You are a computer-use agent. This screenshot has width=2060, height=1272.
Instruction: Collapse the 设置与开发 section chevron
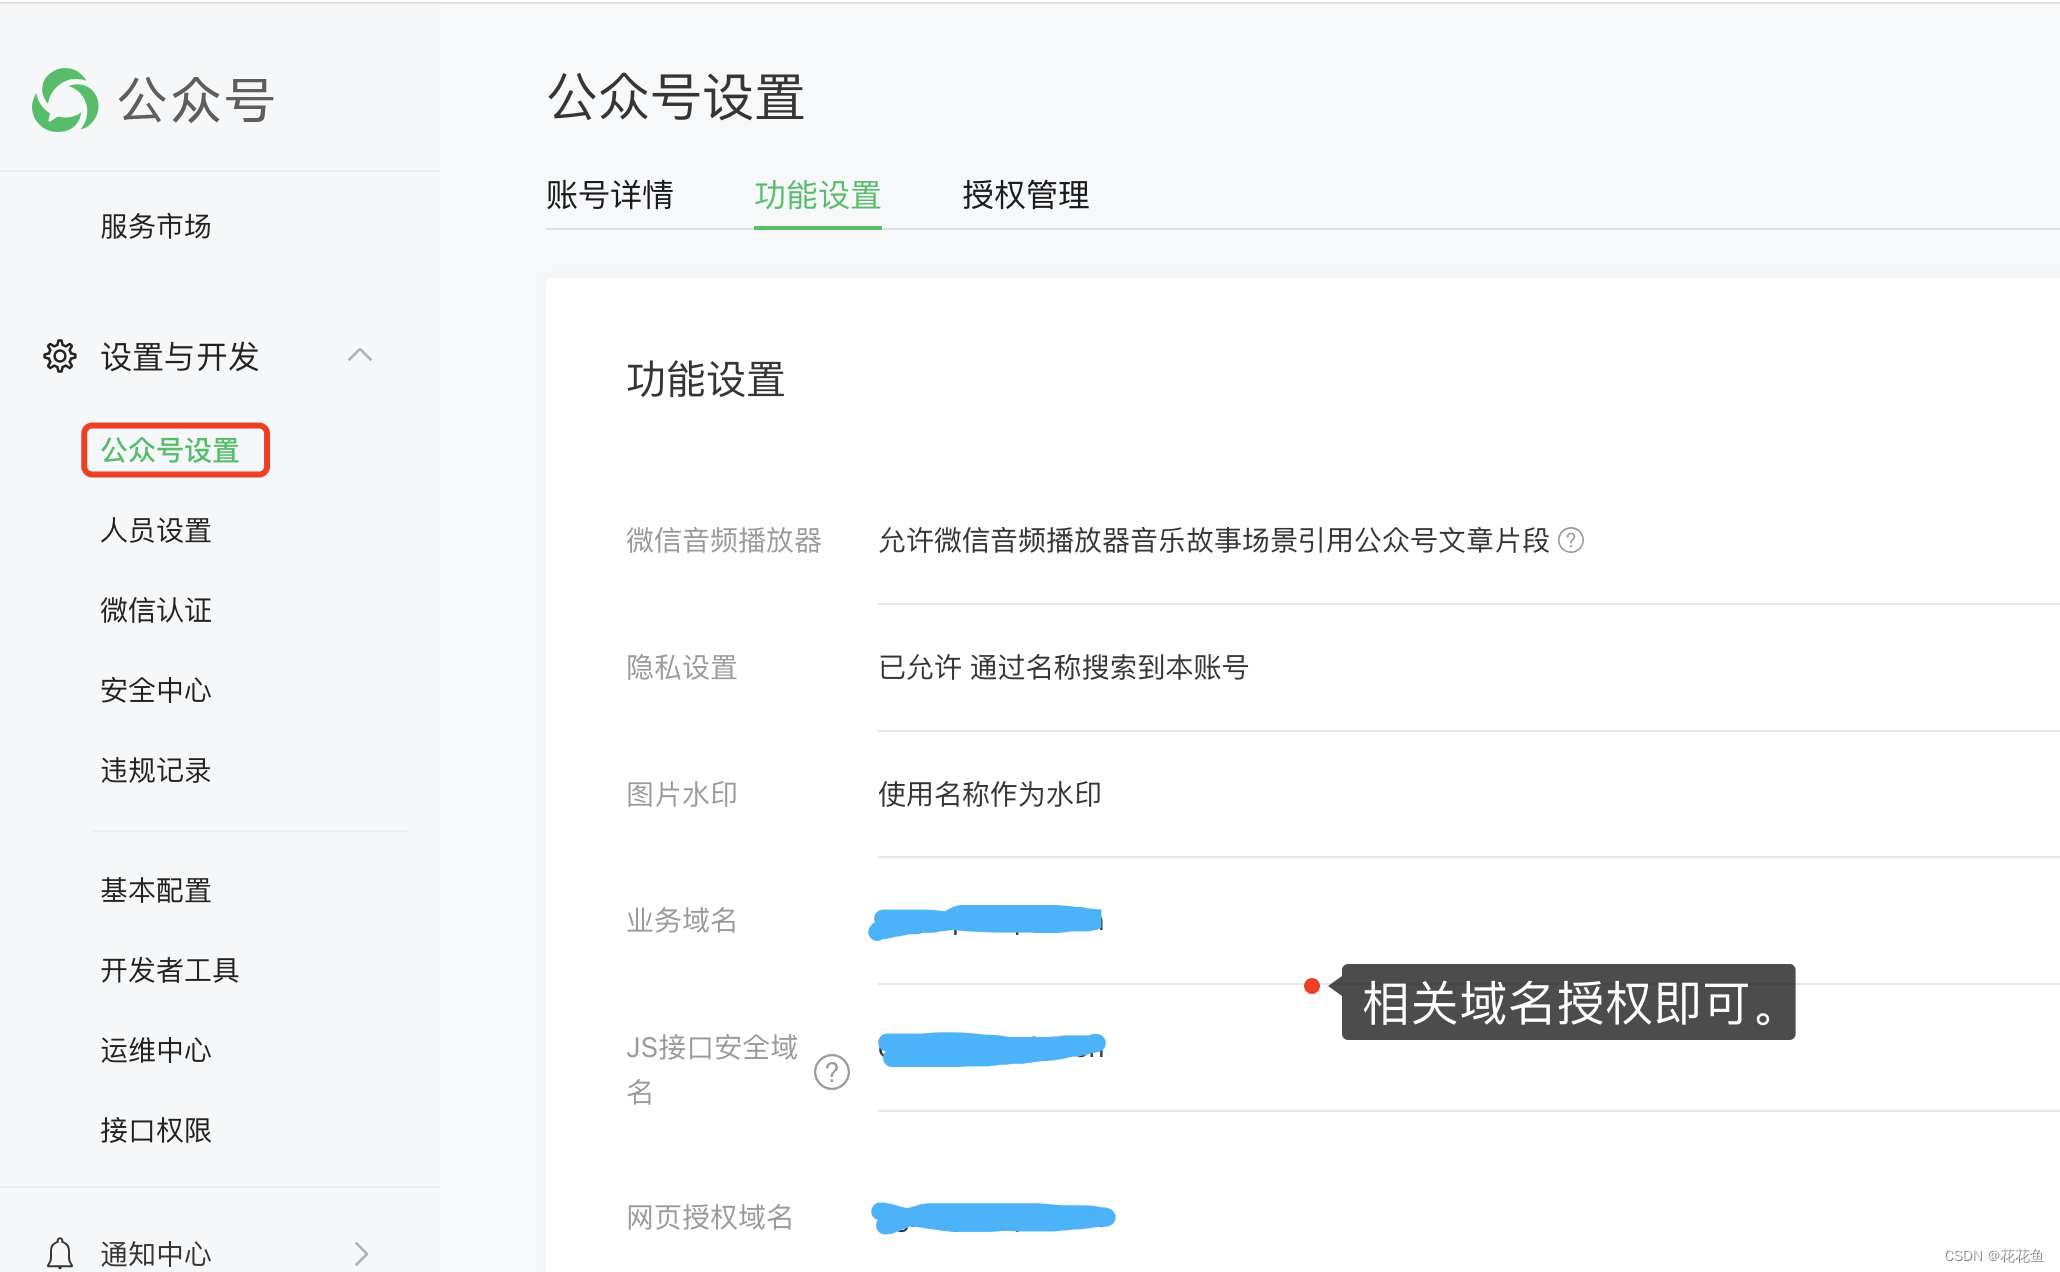(x=360, y=355)
